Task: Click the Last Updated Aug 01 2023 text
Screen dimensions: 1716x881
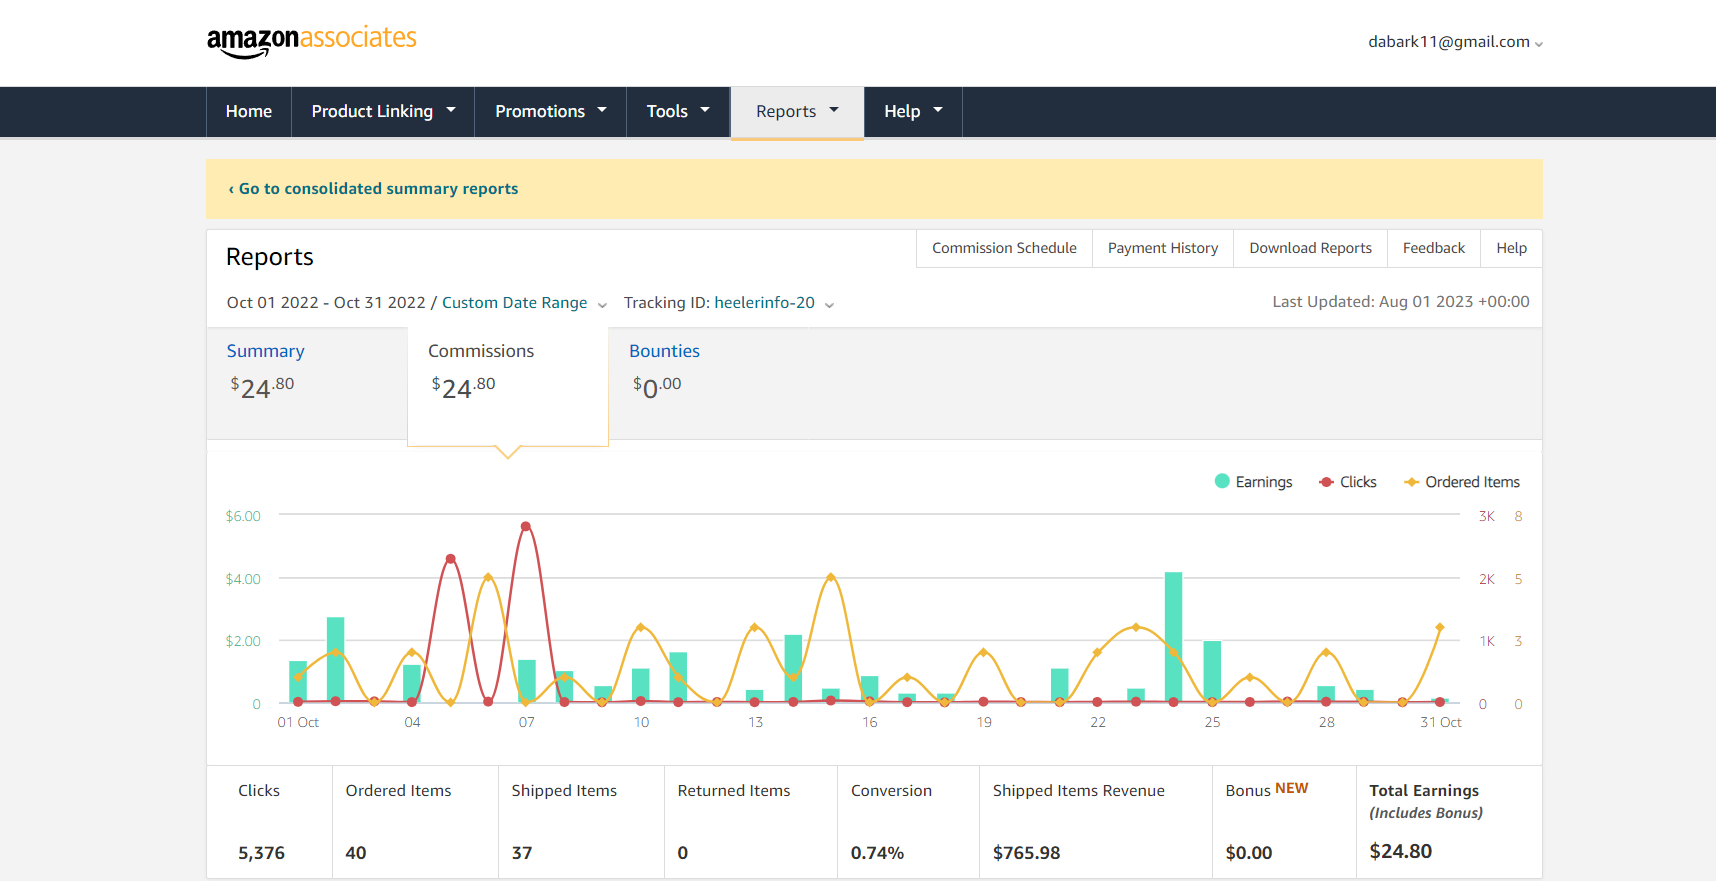Action: click(x=1401, y=302)
